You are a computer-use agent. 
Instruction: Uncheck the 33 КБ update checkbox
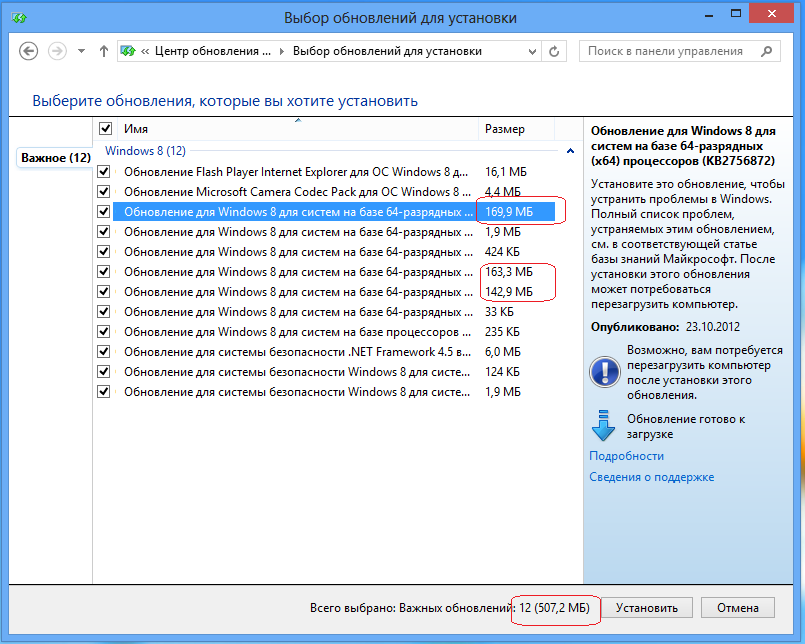tap(104, 312)
